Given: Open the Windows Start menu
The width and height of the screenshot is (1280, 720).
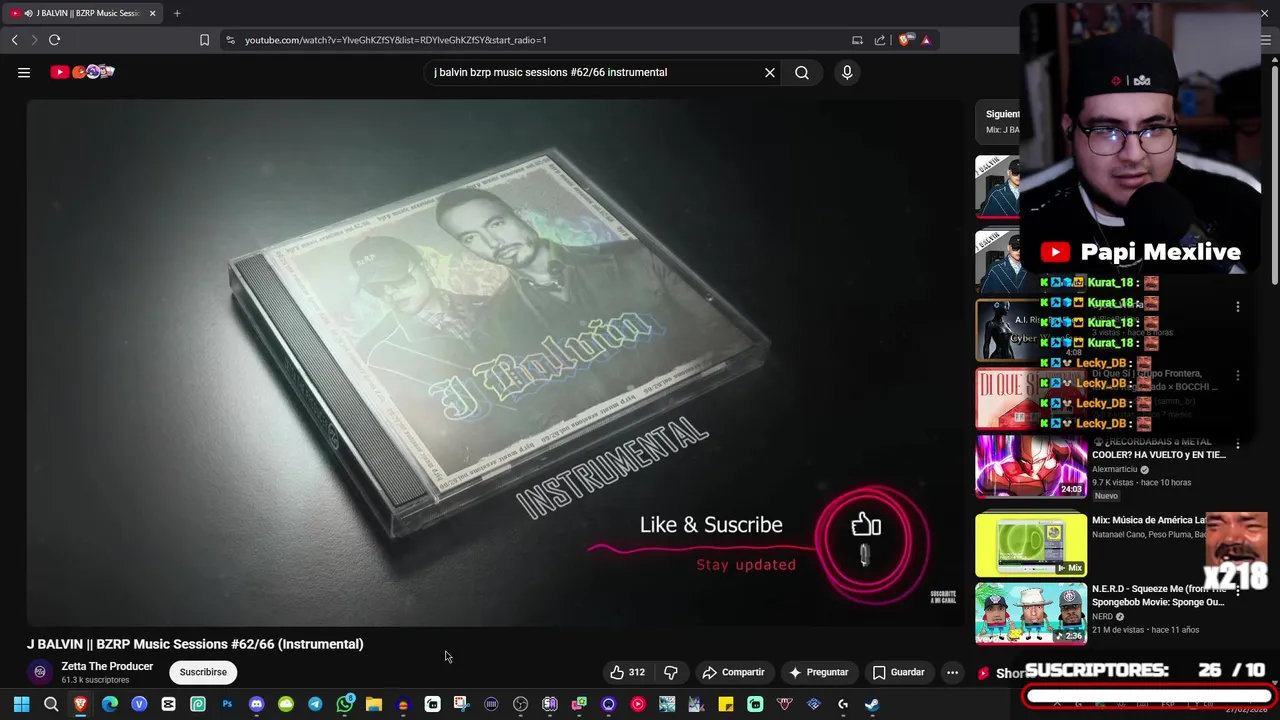Looking at the screenshot, I should point(22,704).
